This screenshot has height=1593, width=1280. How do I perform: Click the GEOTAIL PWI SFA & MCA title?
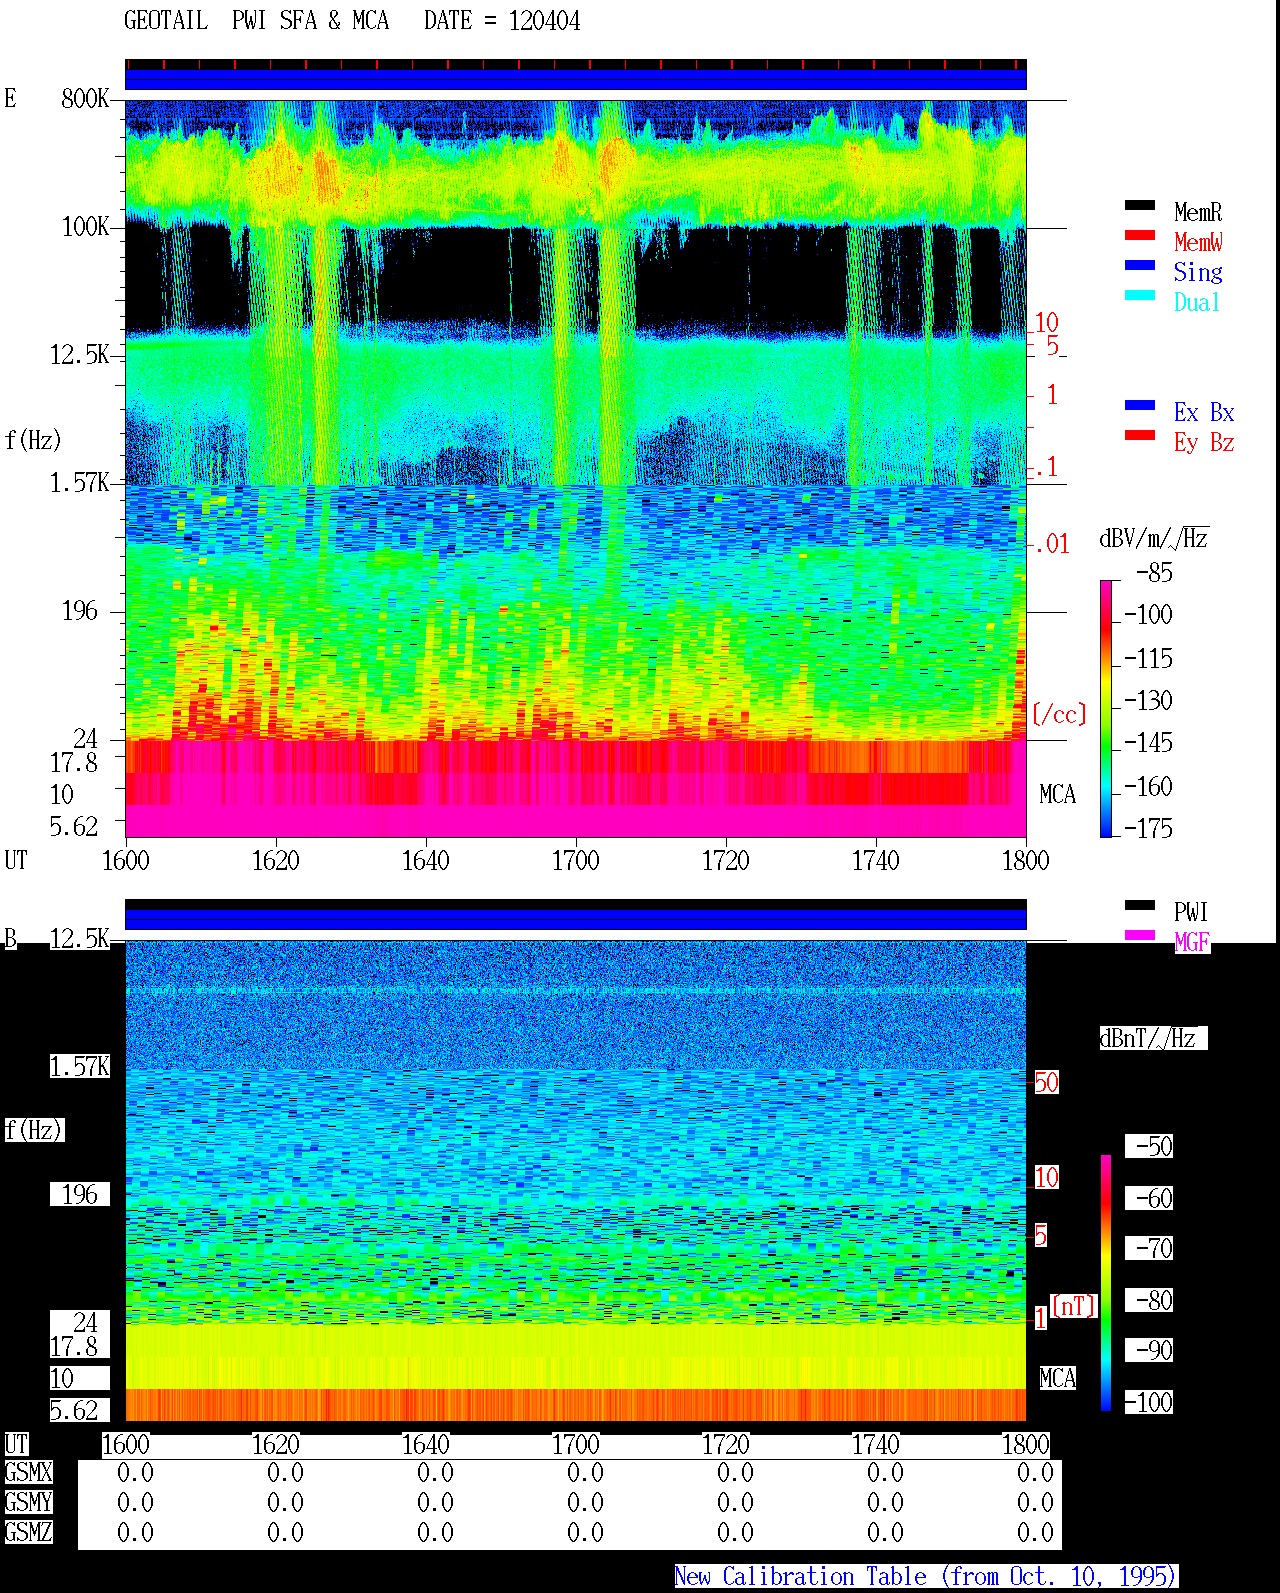(x=256, y=21)
